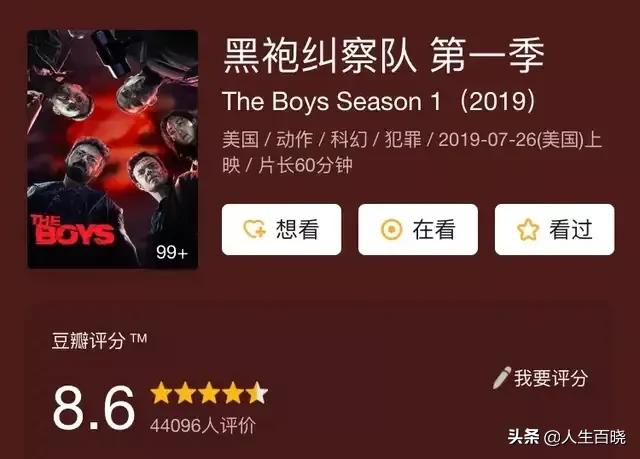The width and height of the screenshot is (640, 459).
Task: Mark the show as 看过
Action: (554, 230)
